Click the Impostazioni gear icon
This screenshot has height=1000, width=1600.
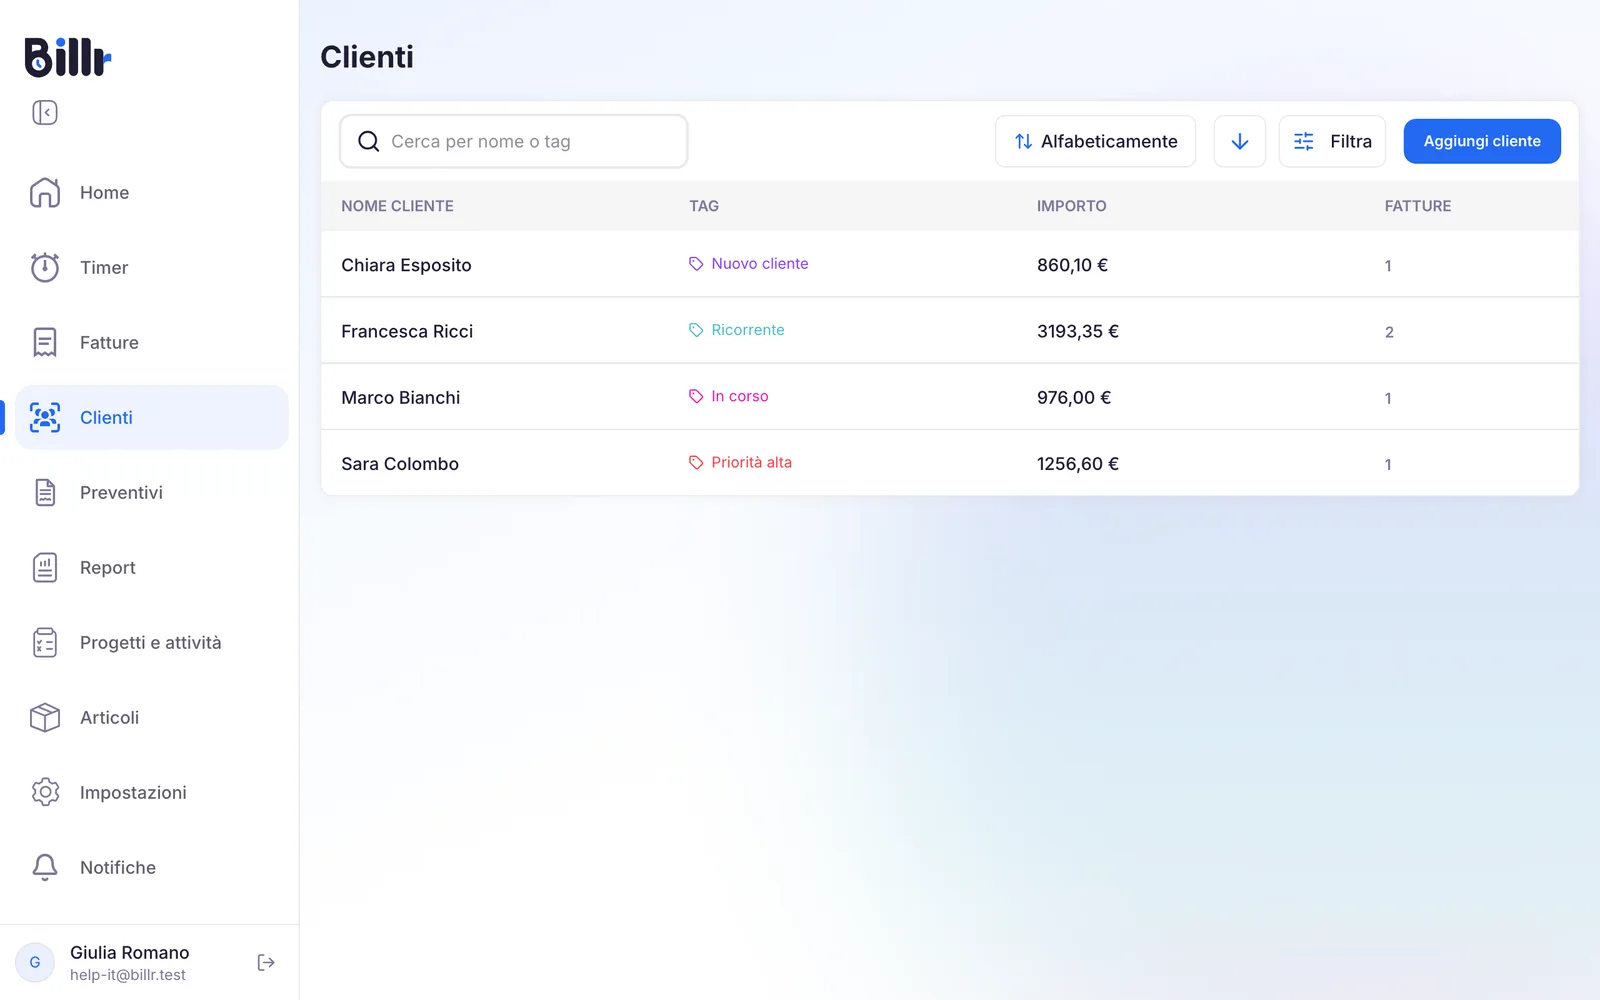[x=45, y=792]
